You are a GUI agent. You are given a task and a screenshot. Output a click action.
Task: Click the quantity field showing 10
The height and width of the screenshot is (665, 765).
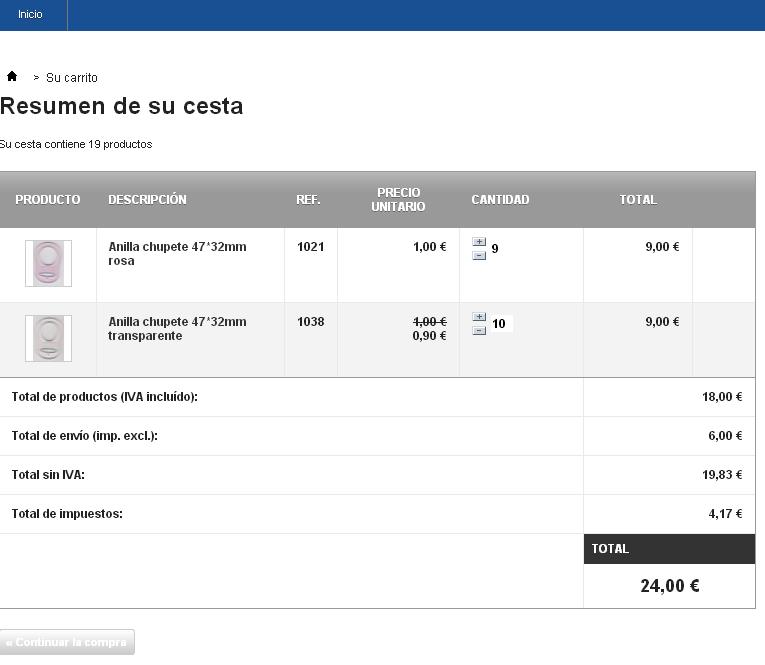pyautogui.click(x=500, y=324)
